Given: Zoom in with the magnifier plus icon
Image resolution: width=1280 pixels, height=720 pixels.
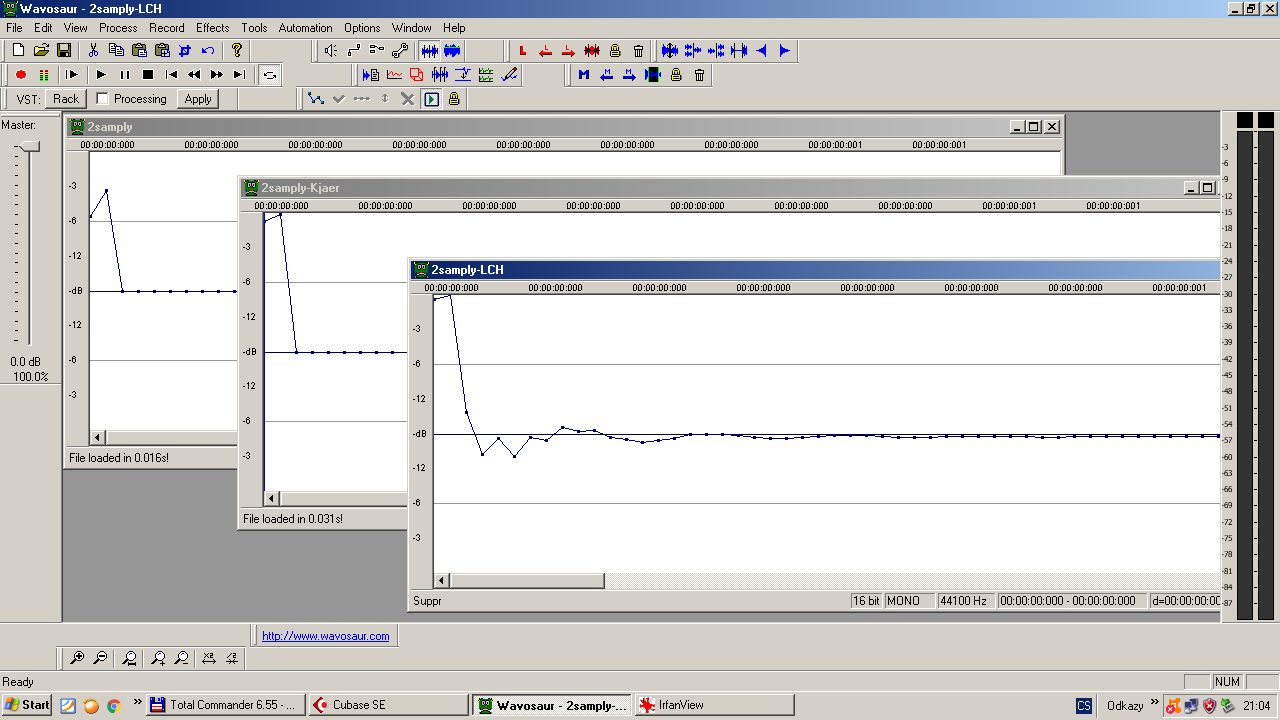Looking at the screenshot, I should click(77, 658).
